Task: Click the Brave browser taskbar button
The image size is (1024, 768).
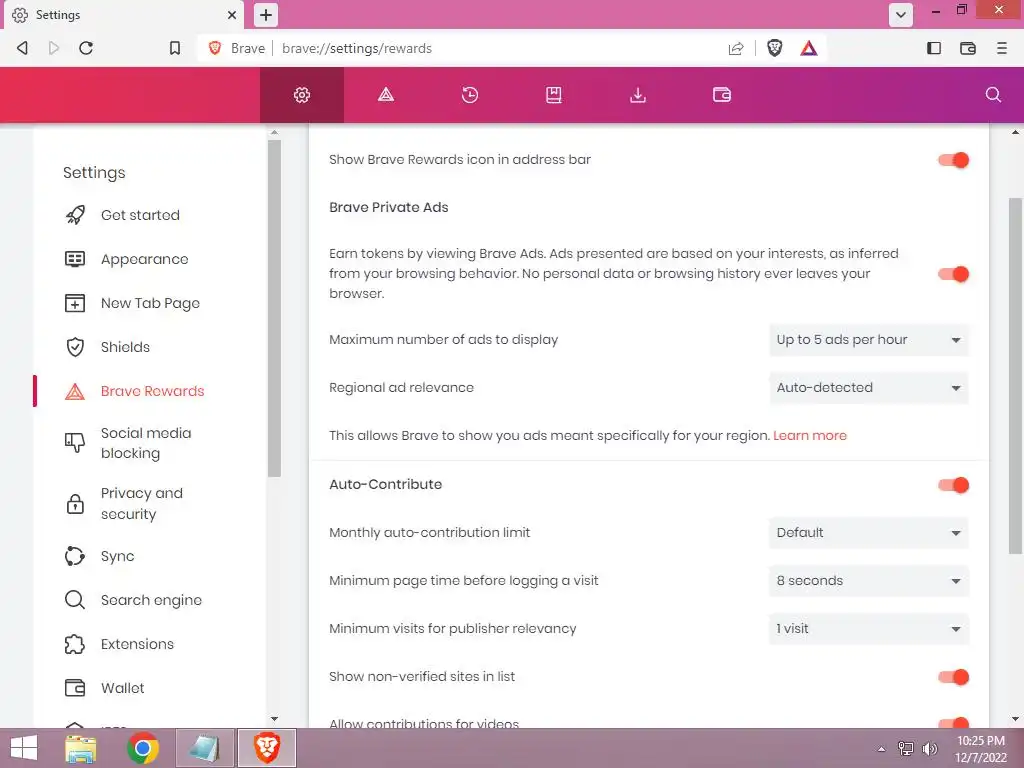Action: [266, 748]
